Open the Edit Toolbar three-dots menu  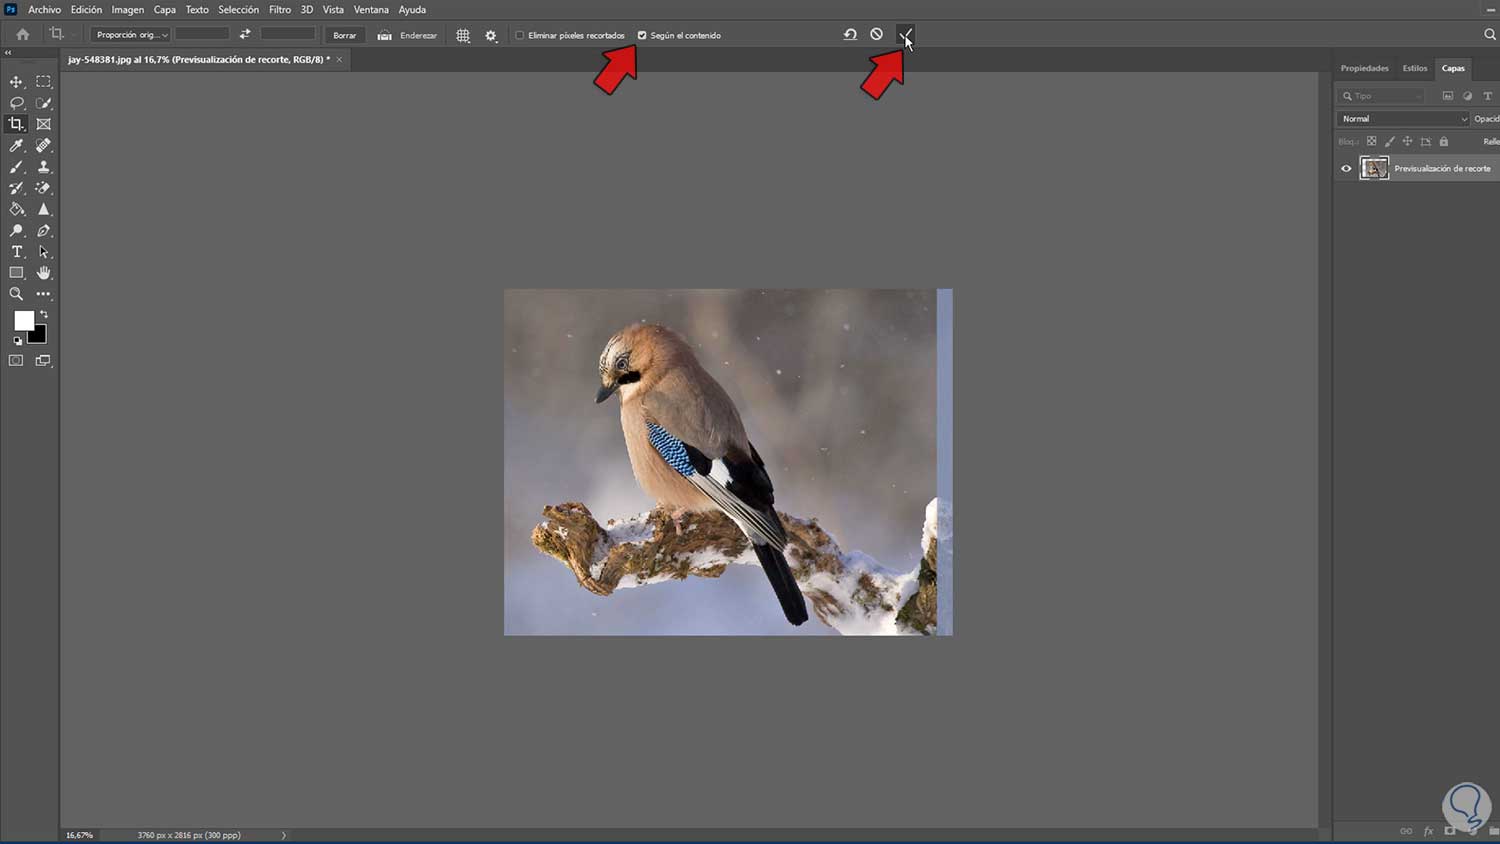43,294
